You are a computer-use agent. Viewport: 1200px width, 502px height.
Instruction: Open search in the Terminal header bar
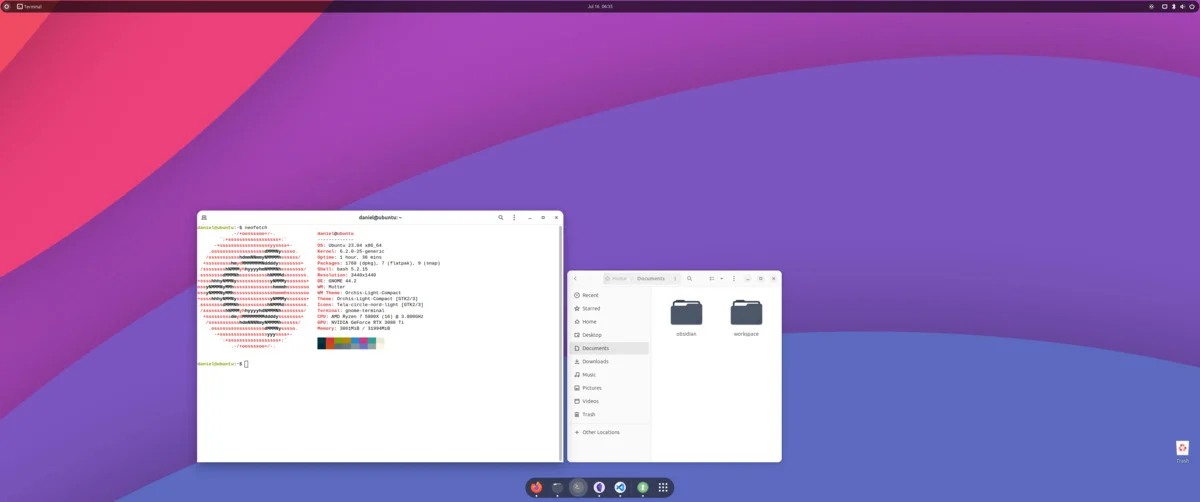[x=501, y=217]
